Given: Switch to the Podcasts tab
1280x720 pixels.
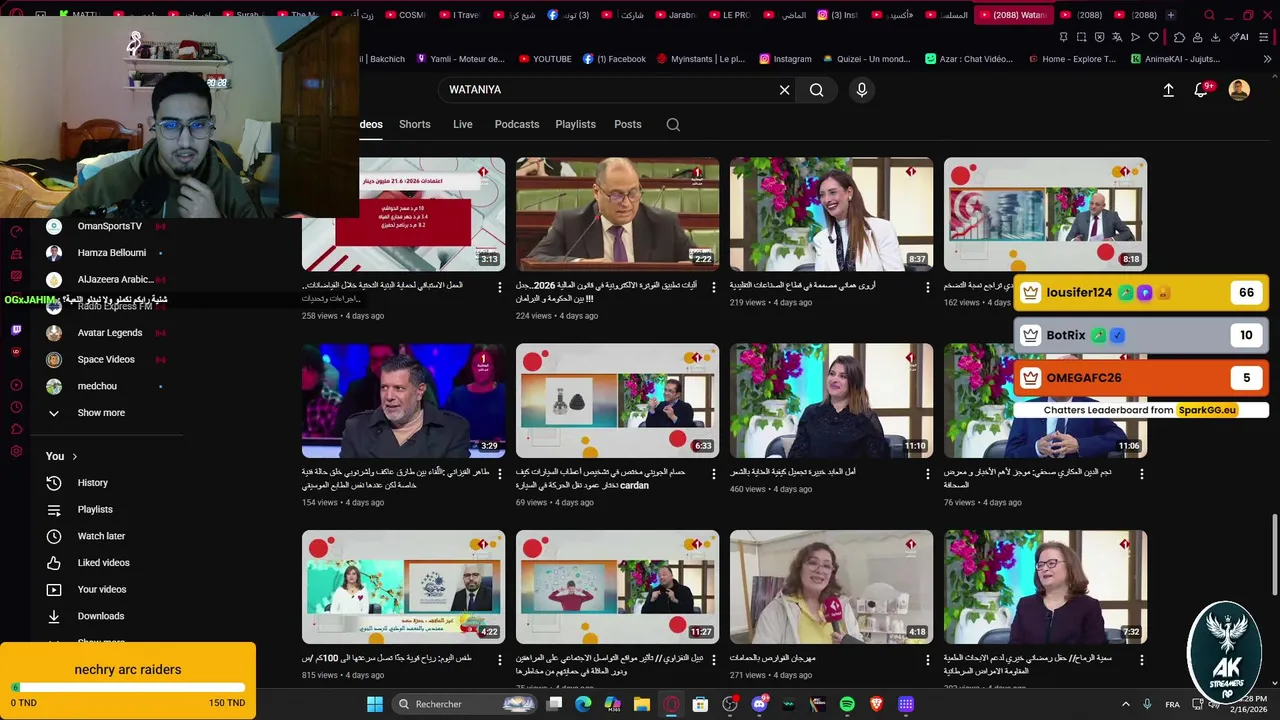Looking at the screenshot, I should click(516, 125).
